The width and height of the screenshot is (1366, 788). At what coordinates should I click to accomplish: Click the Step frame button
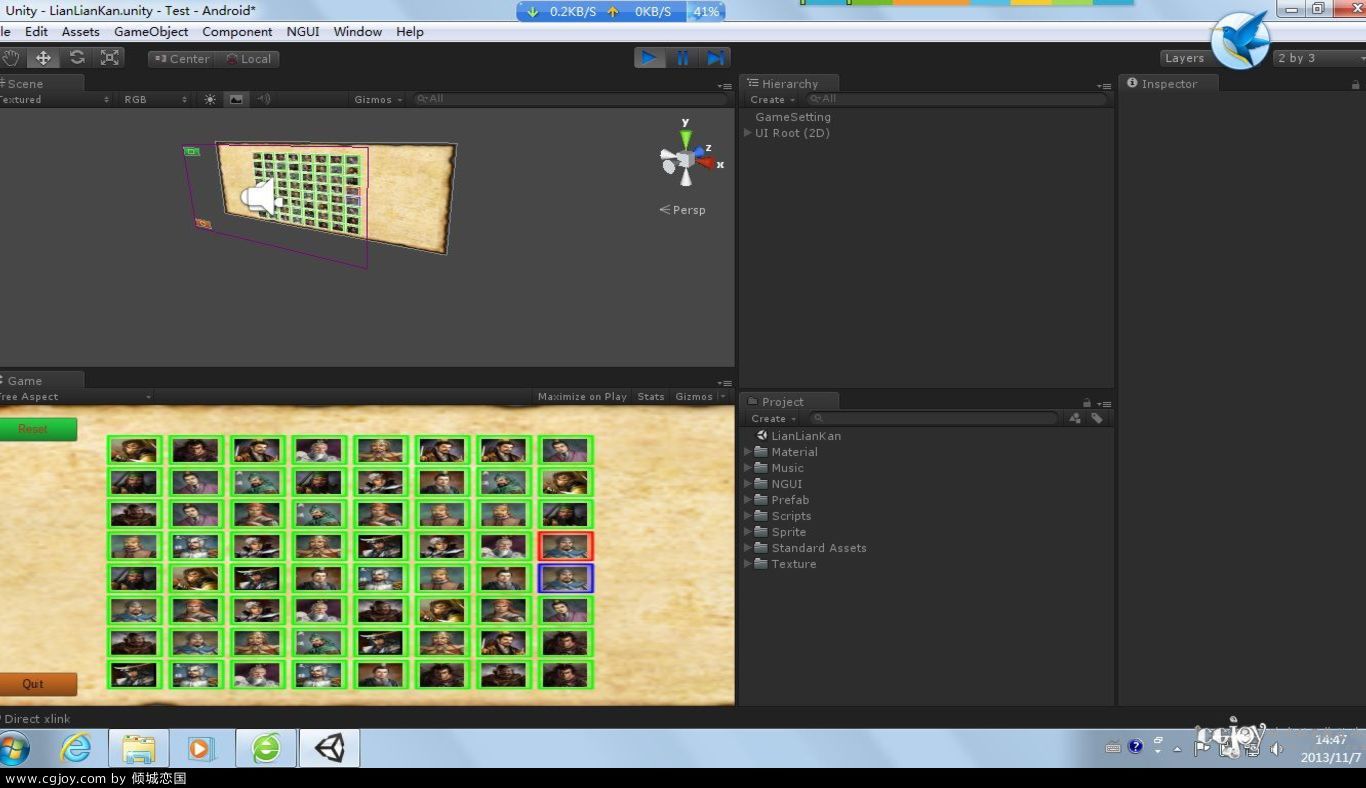pos(715,58)
